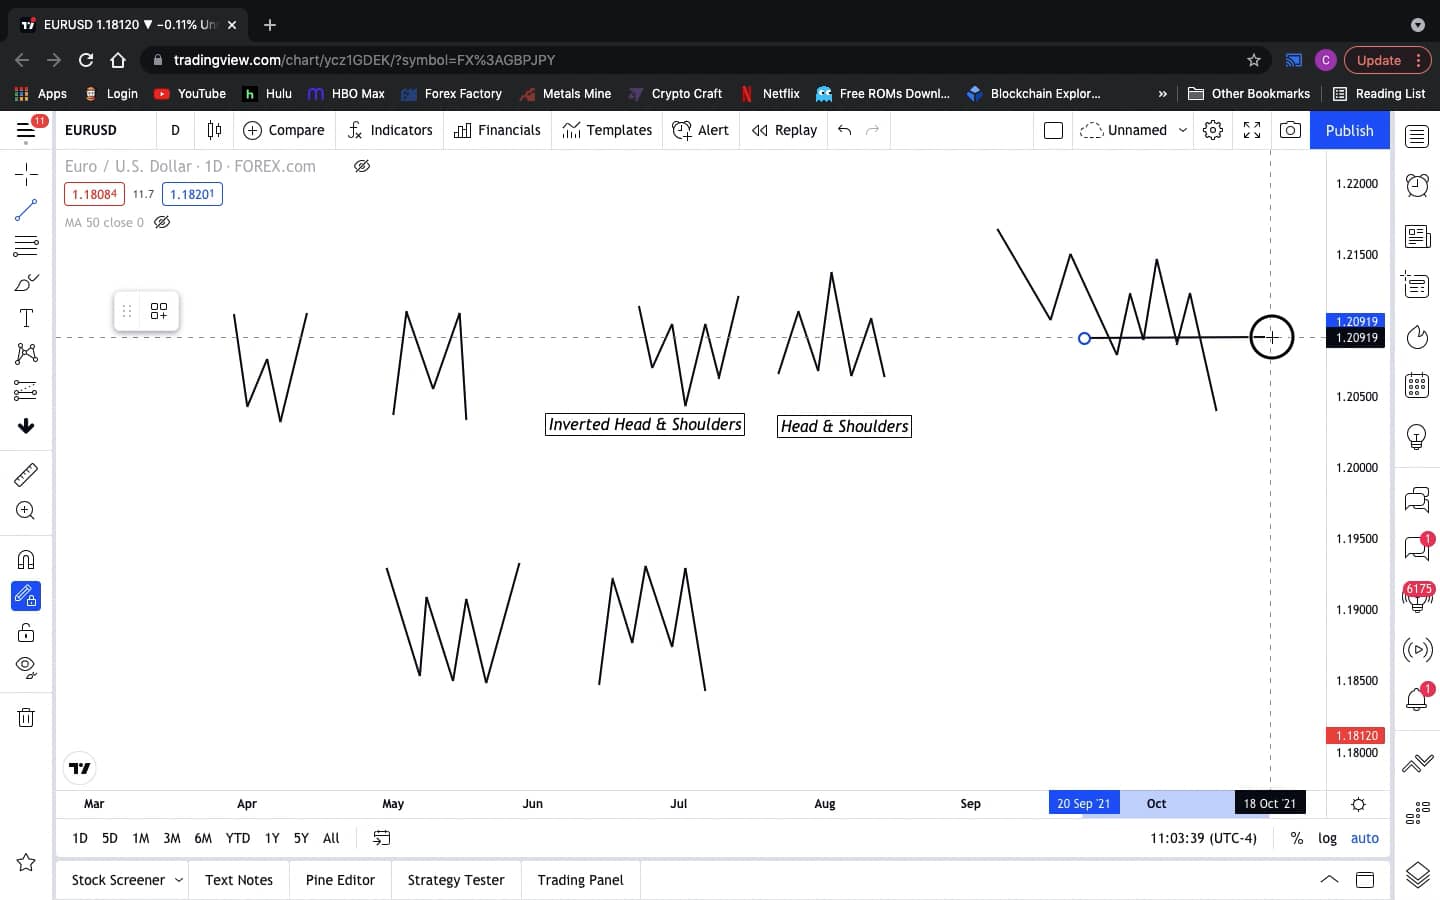
Task: Click the Compare symbols button
Action: (284, 130)
